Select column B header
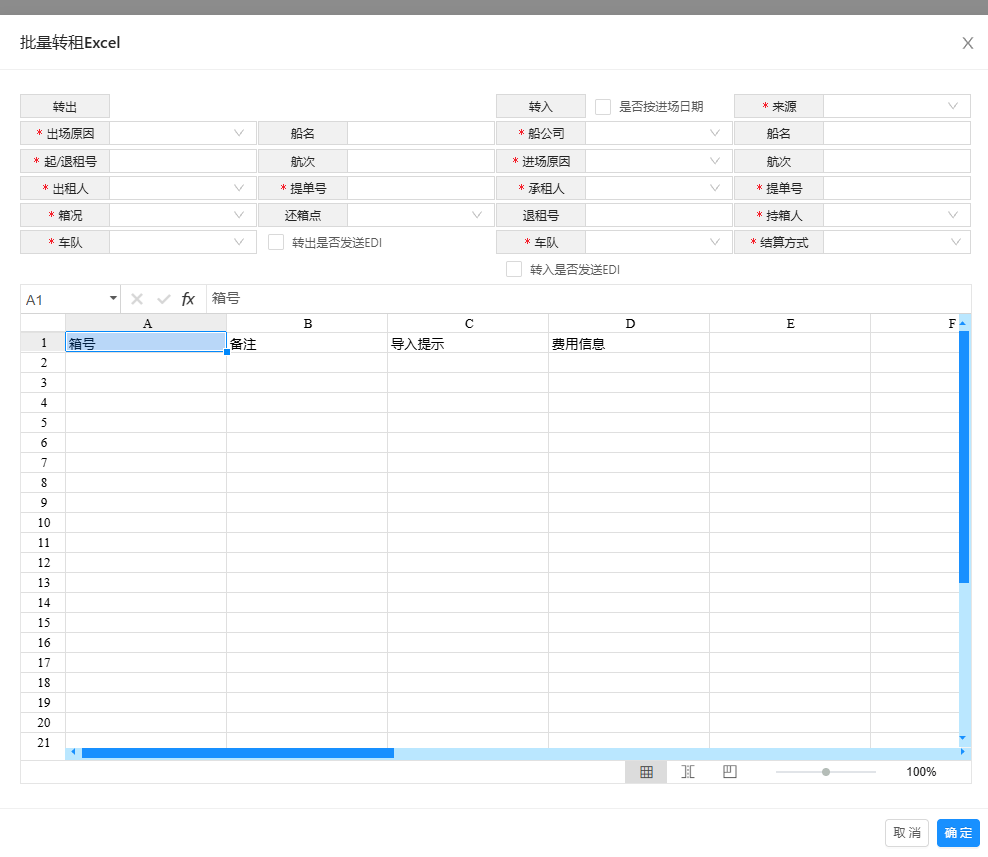This screenshot has height=857, width=988. [x=307, y=323]
